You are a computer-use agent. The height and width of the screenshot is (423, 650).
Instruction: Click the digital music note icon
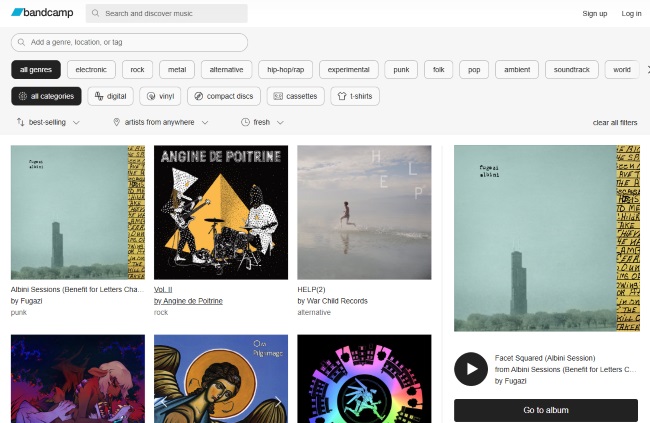tap(99, 96)
